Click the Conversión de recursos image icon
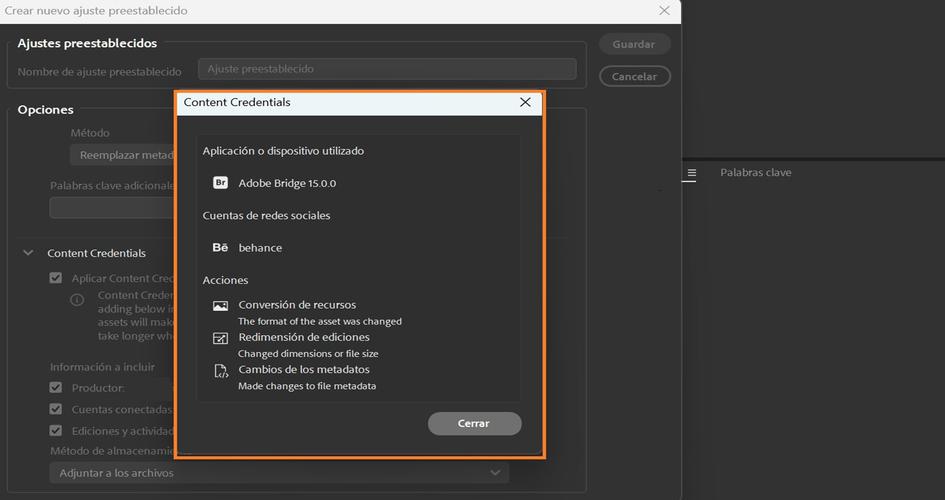Viewport: 945px width, 500px height. [220, 306]
